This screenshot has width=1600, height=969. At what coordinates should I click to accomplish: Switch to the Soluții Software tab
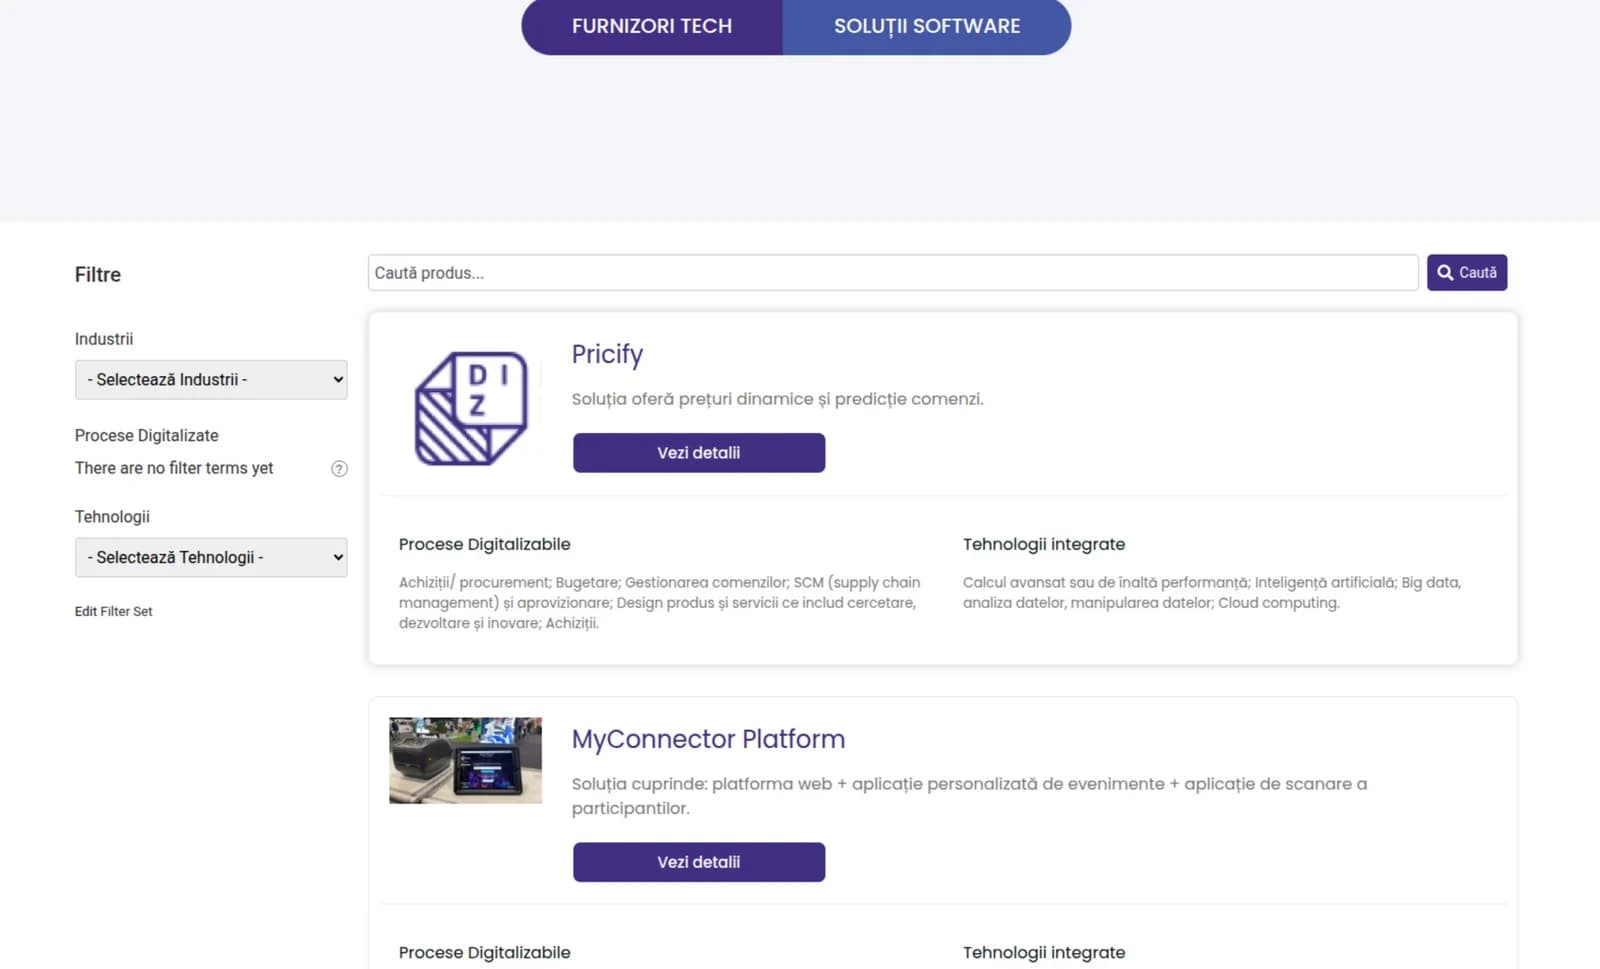(927, 27)
